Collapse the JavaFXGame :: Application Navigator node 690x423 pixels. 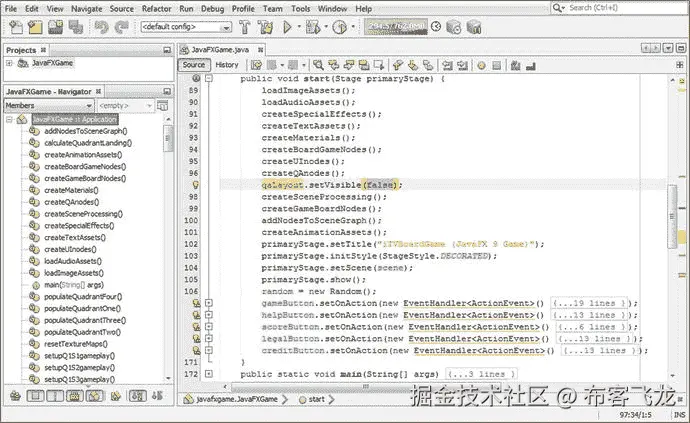coord(9,119)
